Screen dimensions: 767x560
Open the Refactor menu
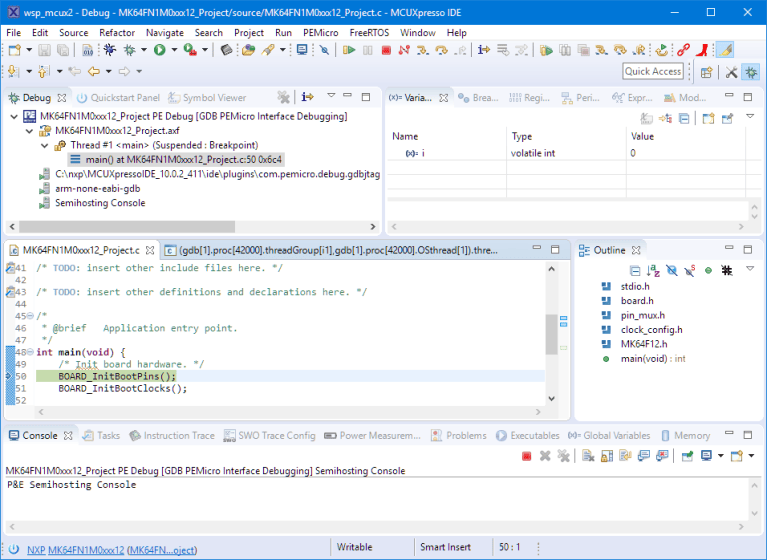pyautogui.click(x=116, y=33)
